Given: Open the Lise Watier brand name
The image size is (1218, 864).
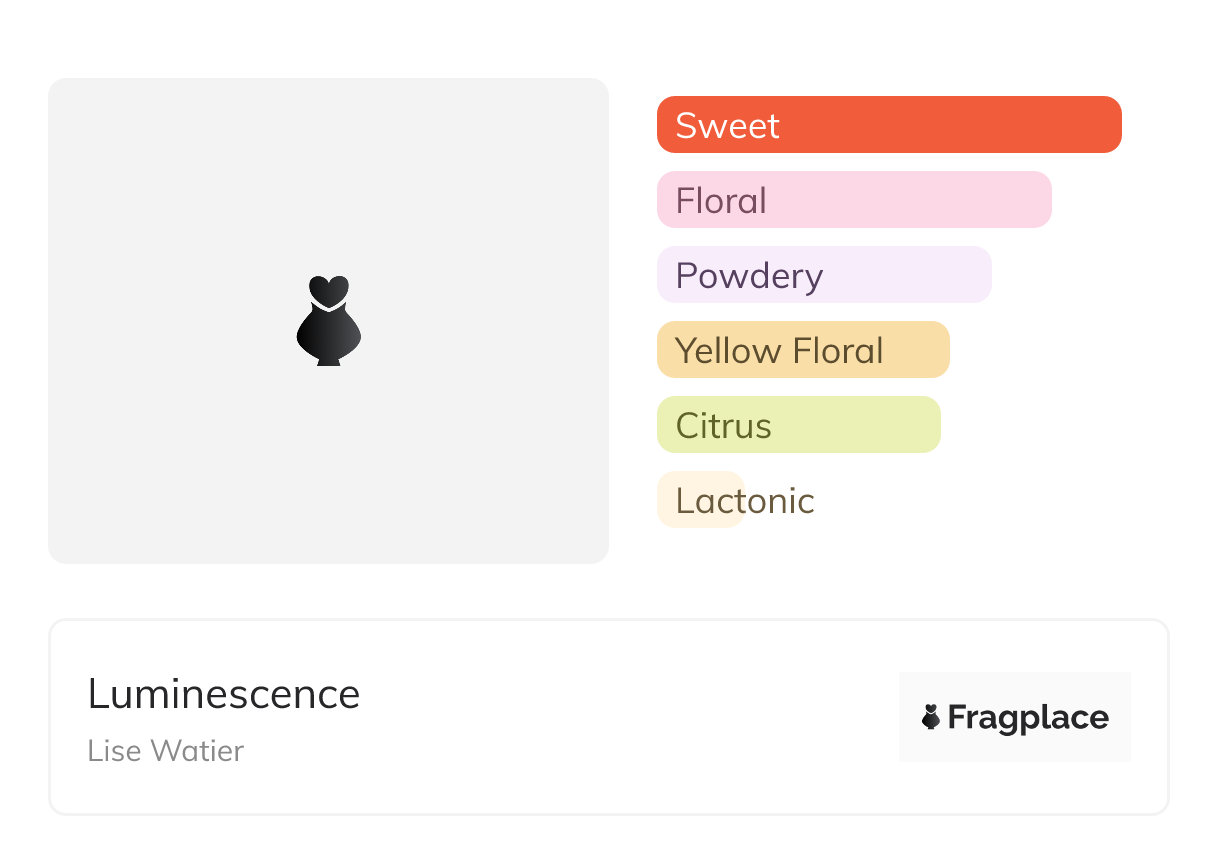Looking at the screenshot, I should (166, 751).
